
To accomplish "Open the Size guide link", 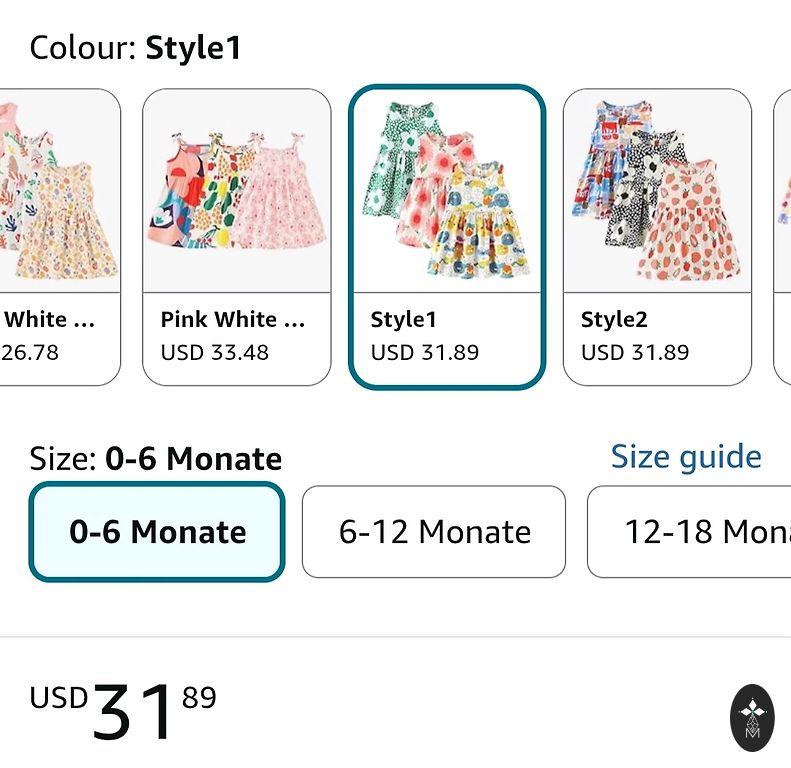I will tap(686, 457).
